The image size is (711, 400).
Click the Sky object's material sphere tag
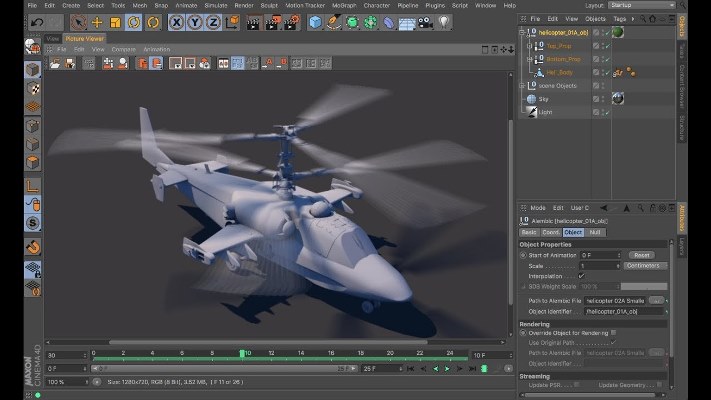point(618,98)
